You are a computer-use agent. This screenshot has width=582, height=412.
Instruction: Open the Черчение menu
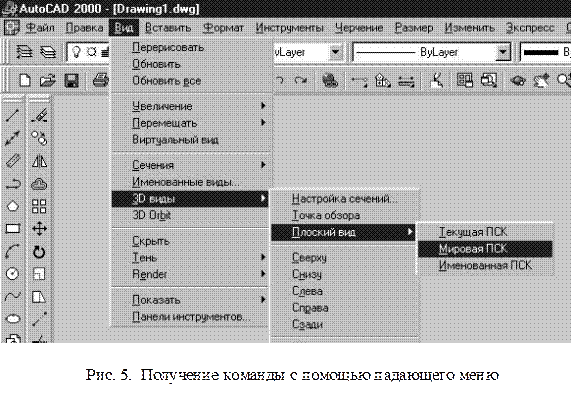359,28
